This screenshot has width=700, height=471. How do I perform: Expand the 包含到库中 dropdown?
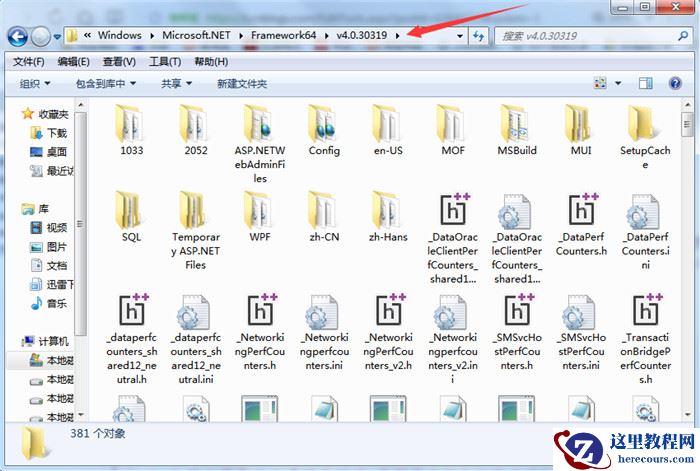[106, 83]
